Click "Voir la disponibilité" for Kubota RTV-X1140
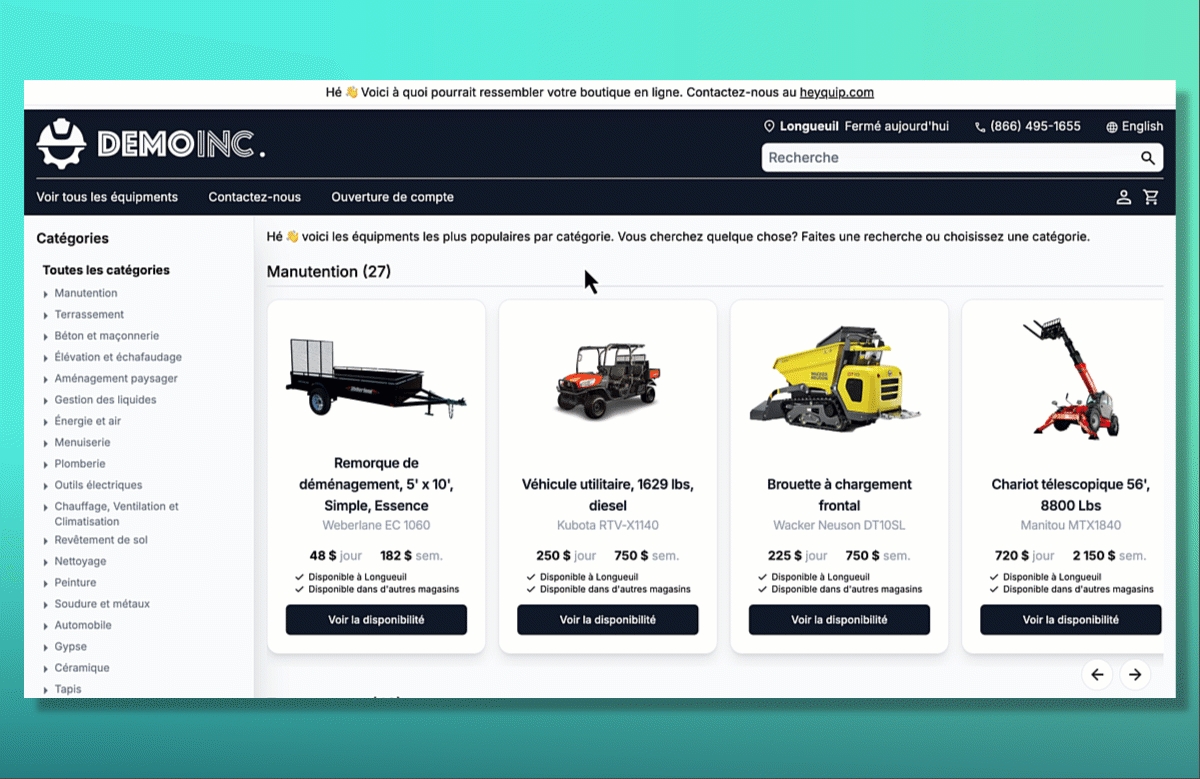This screenshot has width=1200, height=779. 607,620
